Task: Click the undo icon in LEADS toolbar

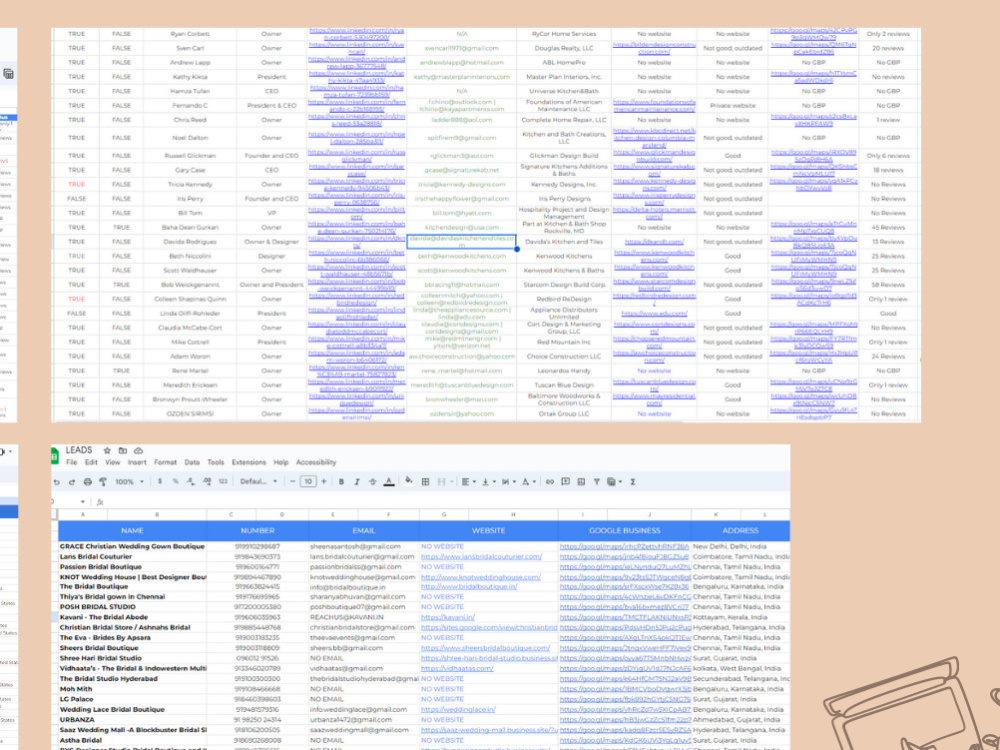Action: click(57, 482)
